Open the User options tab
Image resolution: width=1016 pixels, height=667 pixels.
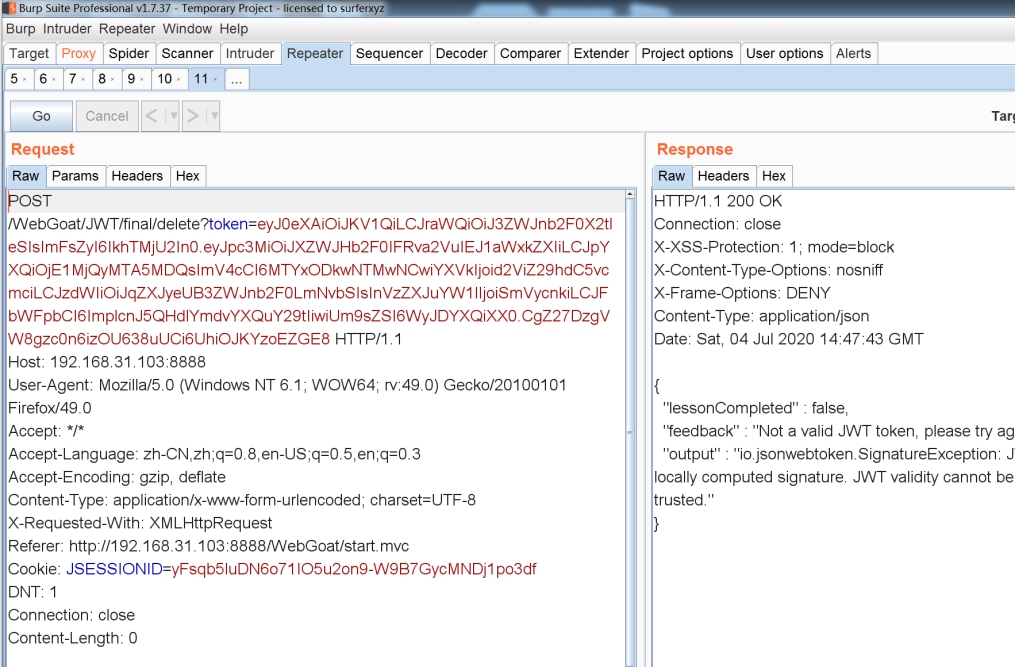point(785,53)
